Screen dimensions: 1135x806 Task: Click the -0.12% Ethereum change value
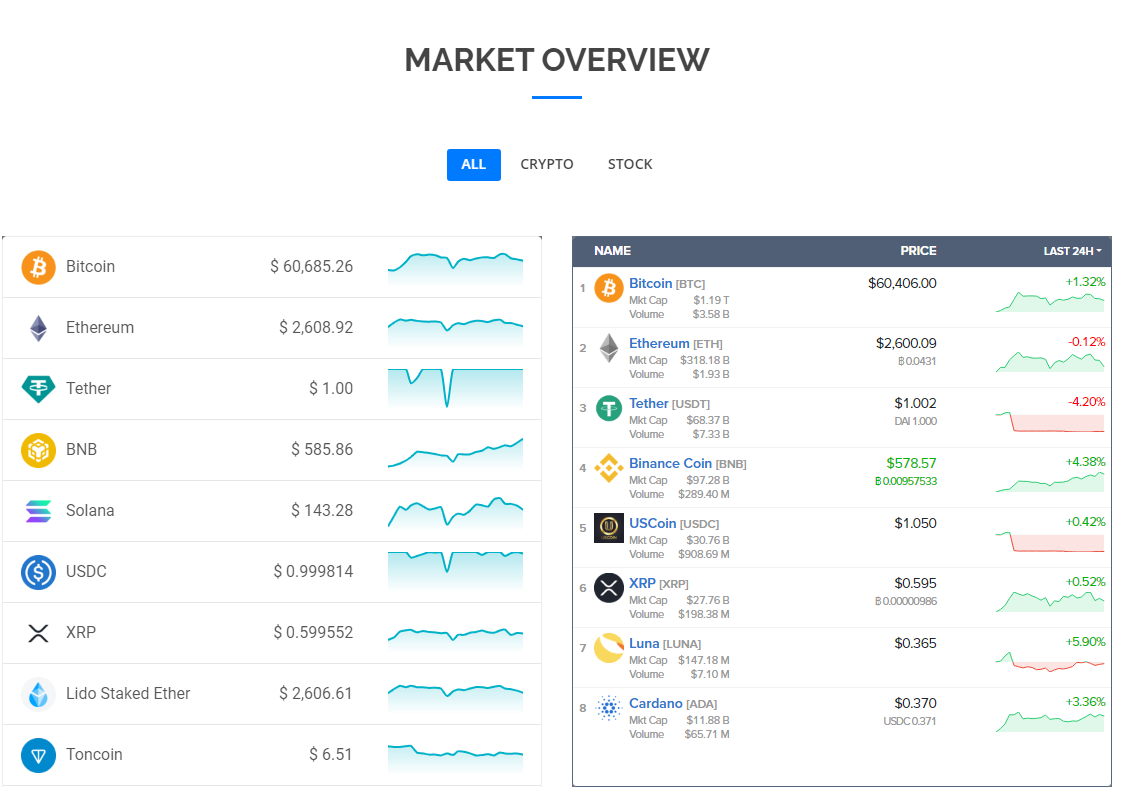click(1087, 342)
